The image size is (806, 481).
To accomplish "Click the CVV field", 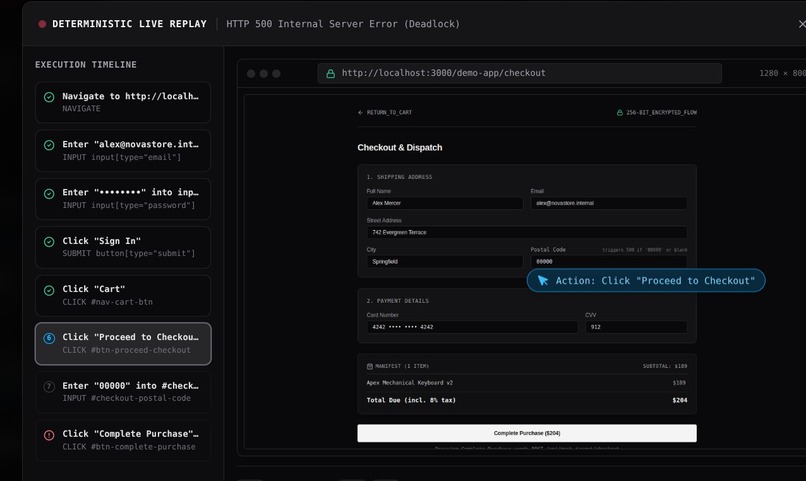I will pyautogui.click(x=636, y=327).
